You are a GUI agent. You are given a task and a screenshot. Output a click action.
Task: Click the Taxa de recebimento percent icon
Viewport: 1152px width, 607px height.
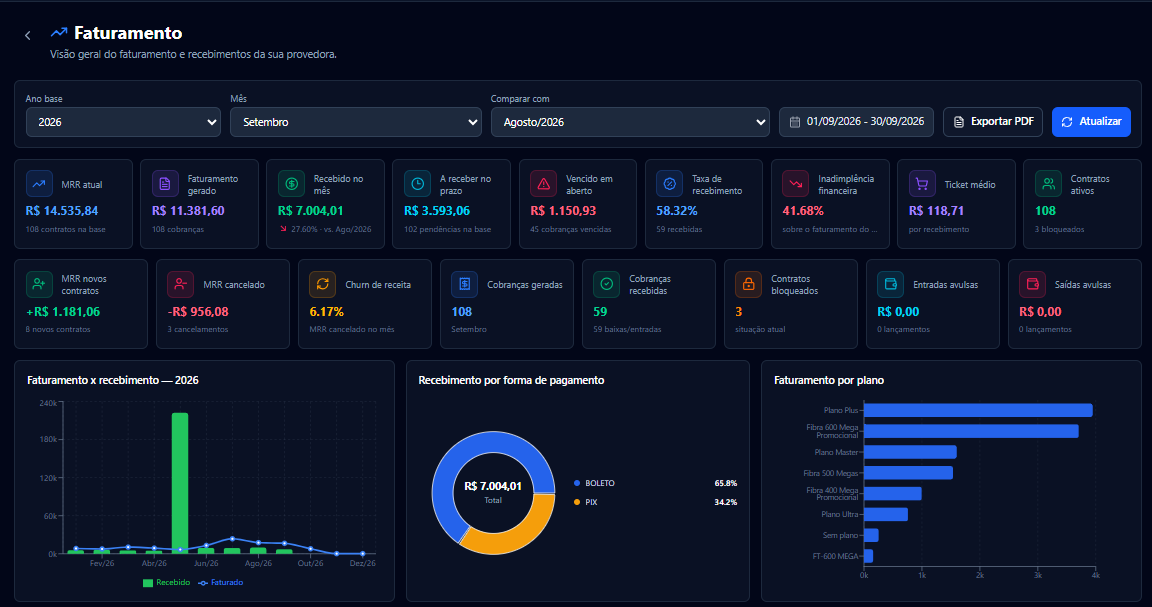669,184
